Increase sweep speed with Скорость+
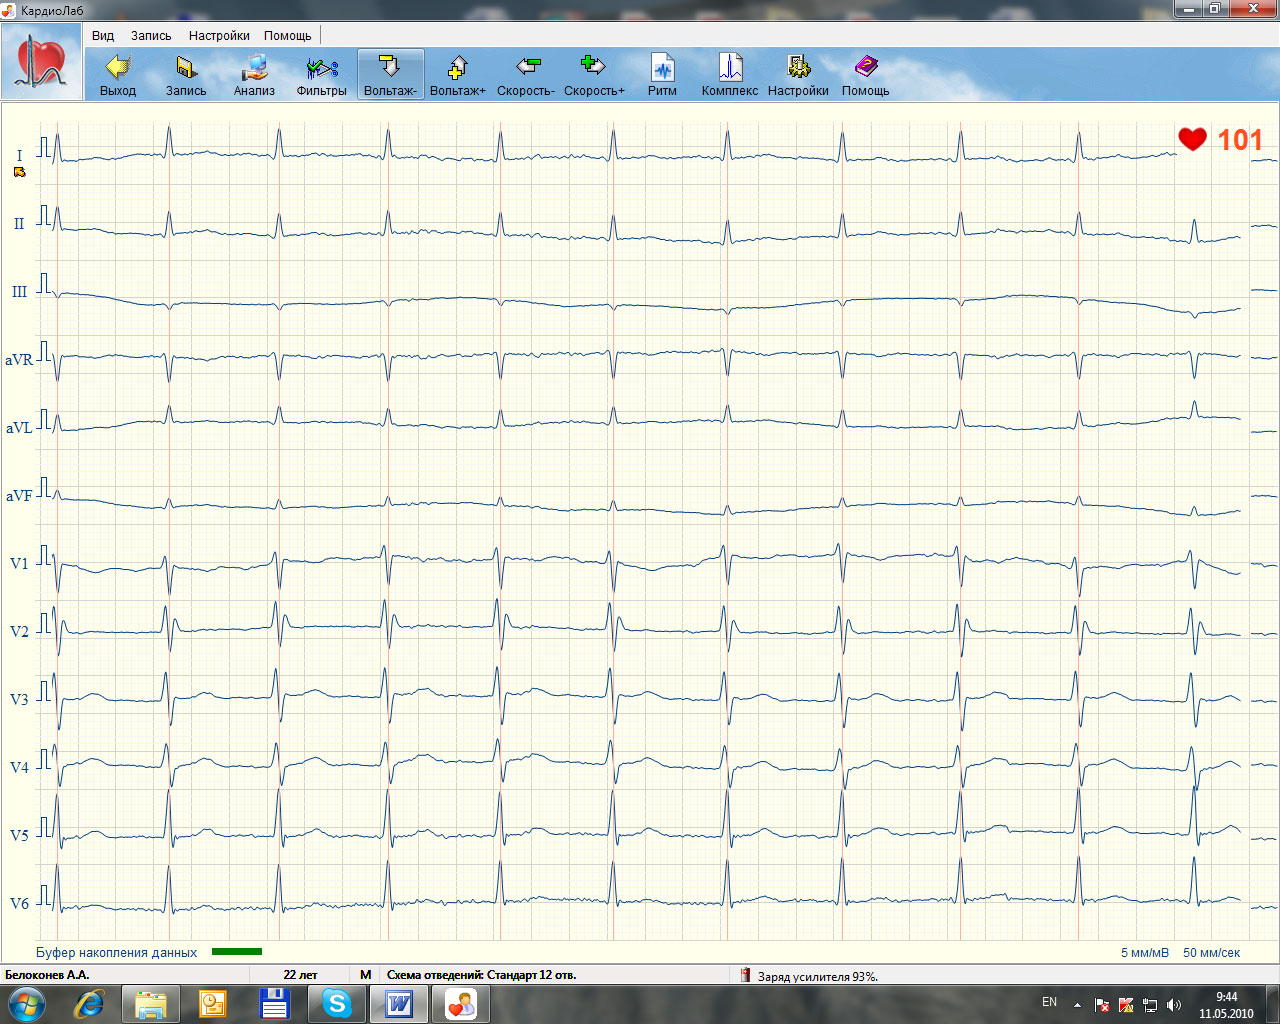The width and height of the screenshot is (1280, 1024). pos(594,75)
